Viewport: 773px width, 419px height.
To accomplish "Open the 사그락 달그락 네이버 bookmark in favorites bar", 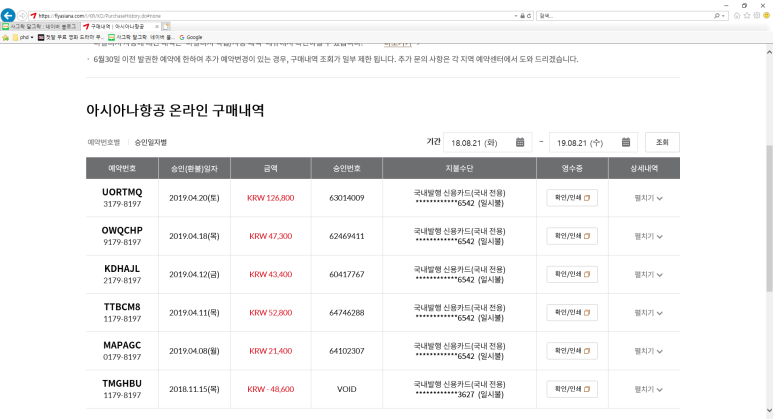I will [141, 37].
